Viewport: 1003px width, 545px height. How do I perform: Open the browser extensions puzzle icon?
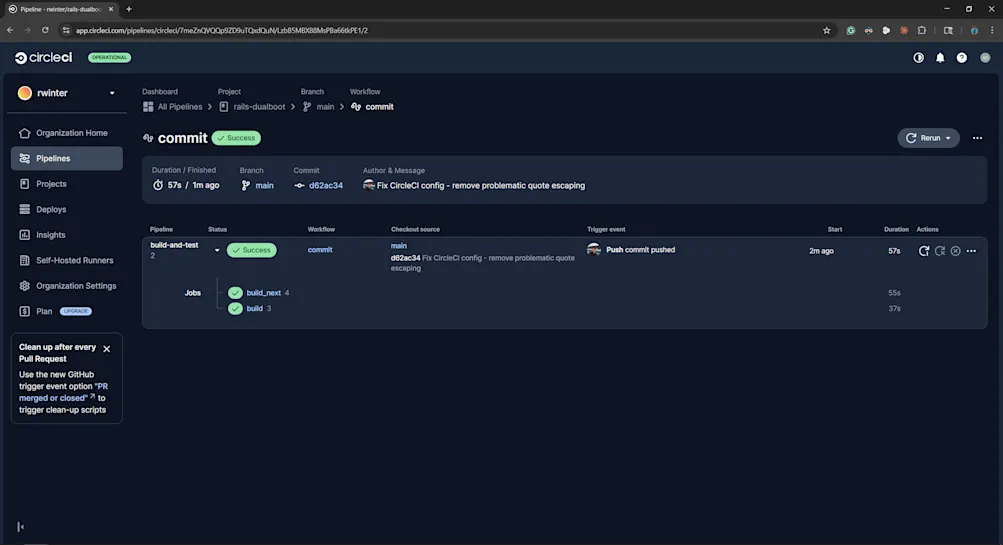point(921,30)
